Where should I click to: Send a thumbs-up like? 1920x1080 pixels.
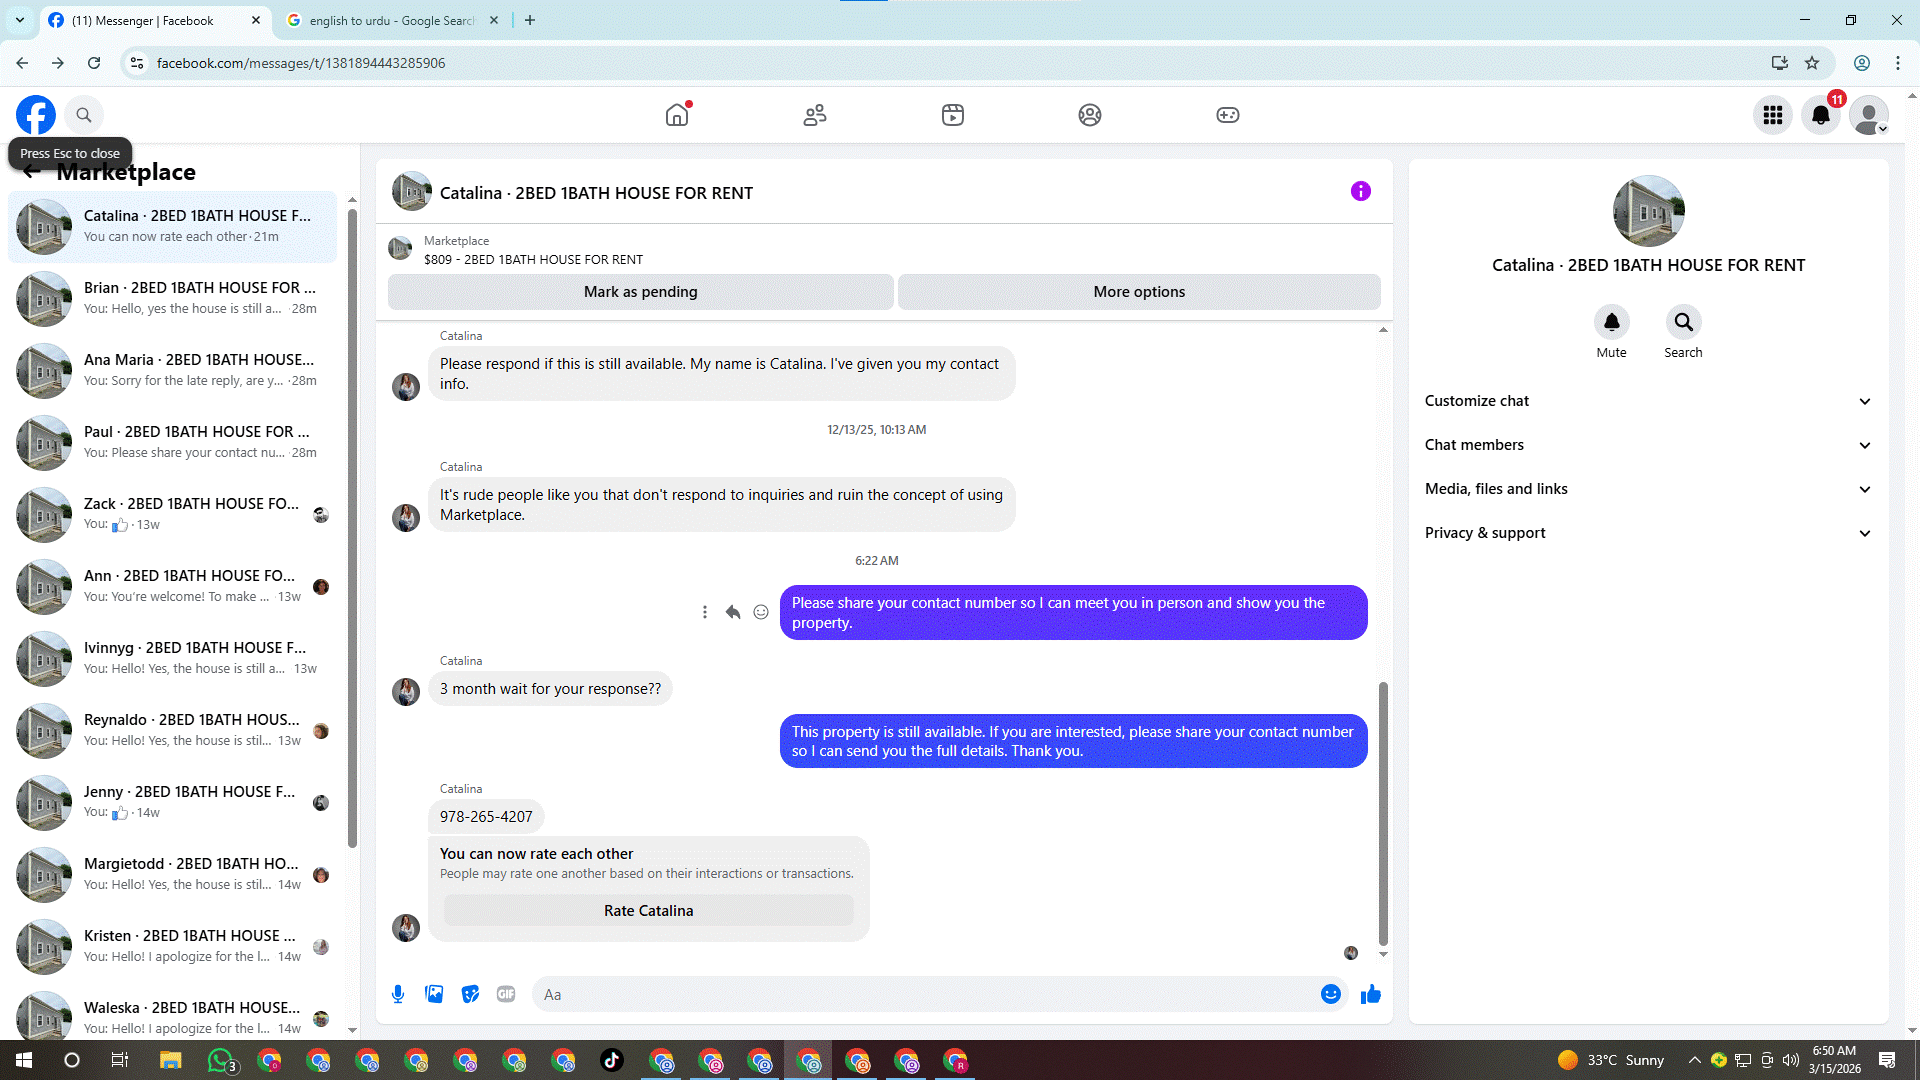[x=1371, y=994]
